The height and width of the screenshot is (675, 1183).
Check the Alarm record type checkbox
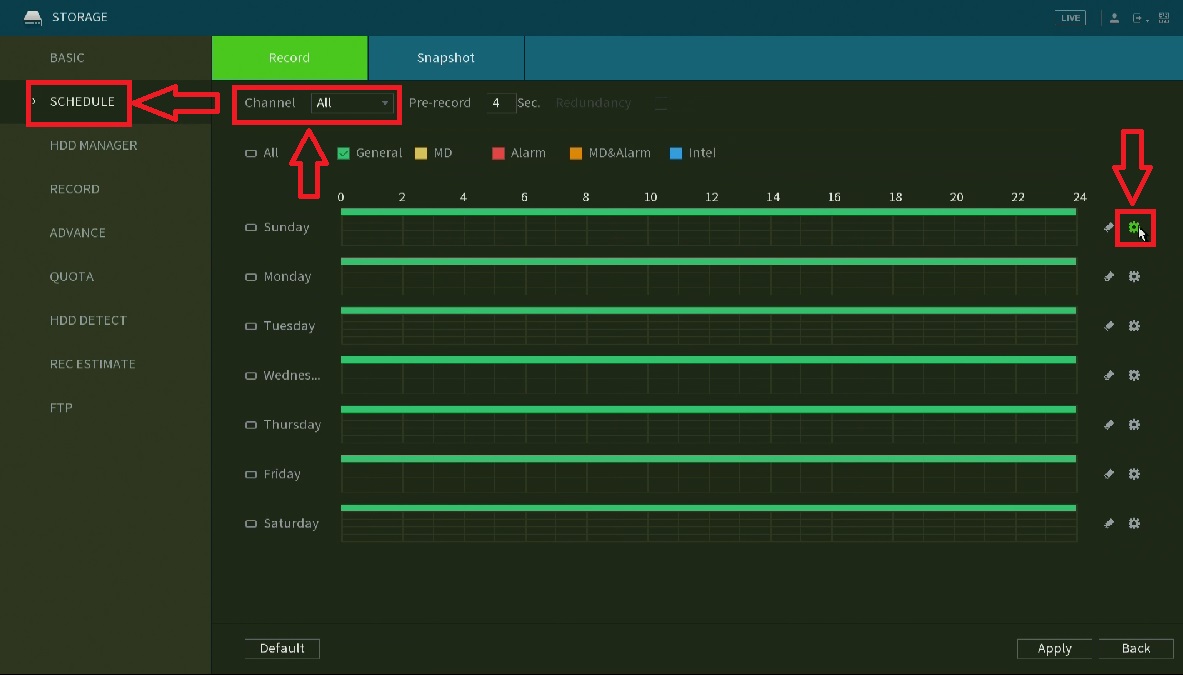498,153
